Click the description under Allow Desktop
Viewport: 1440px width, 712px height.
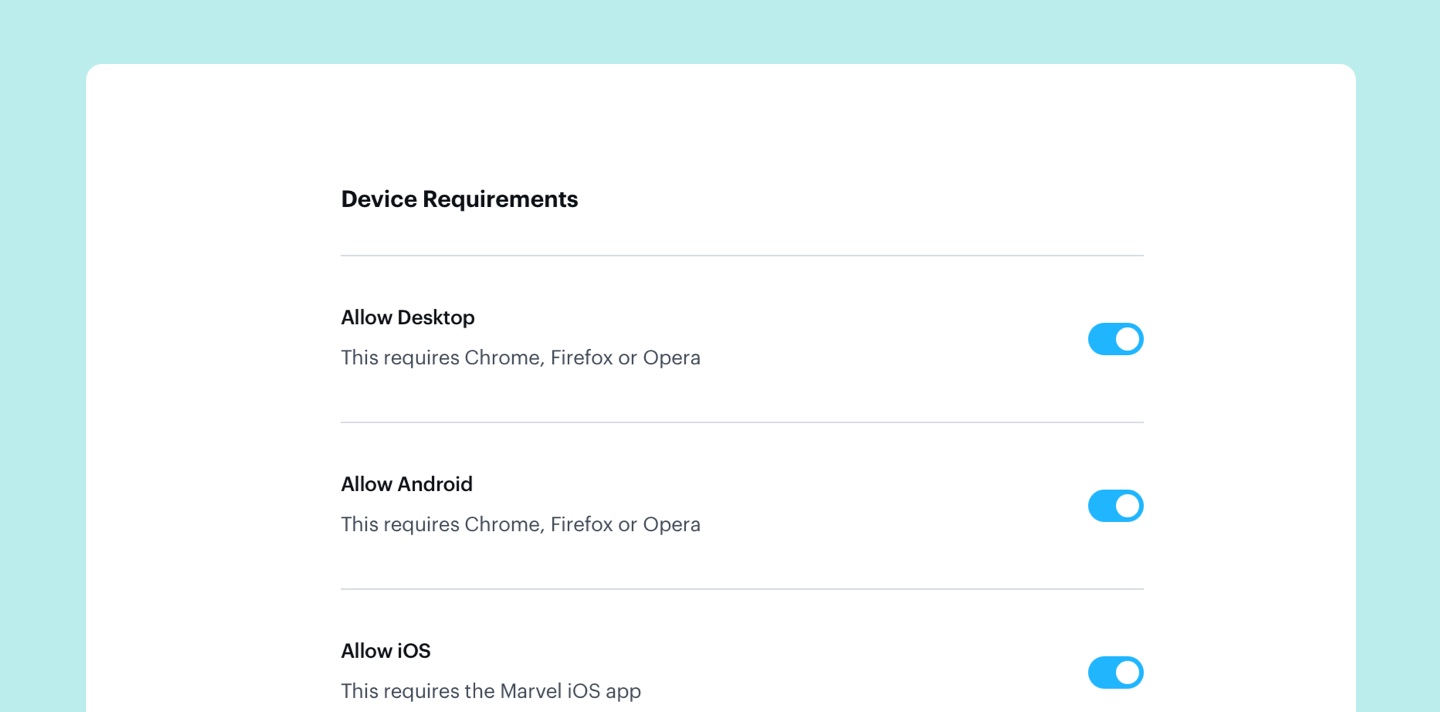pos(521,358)
